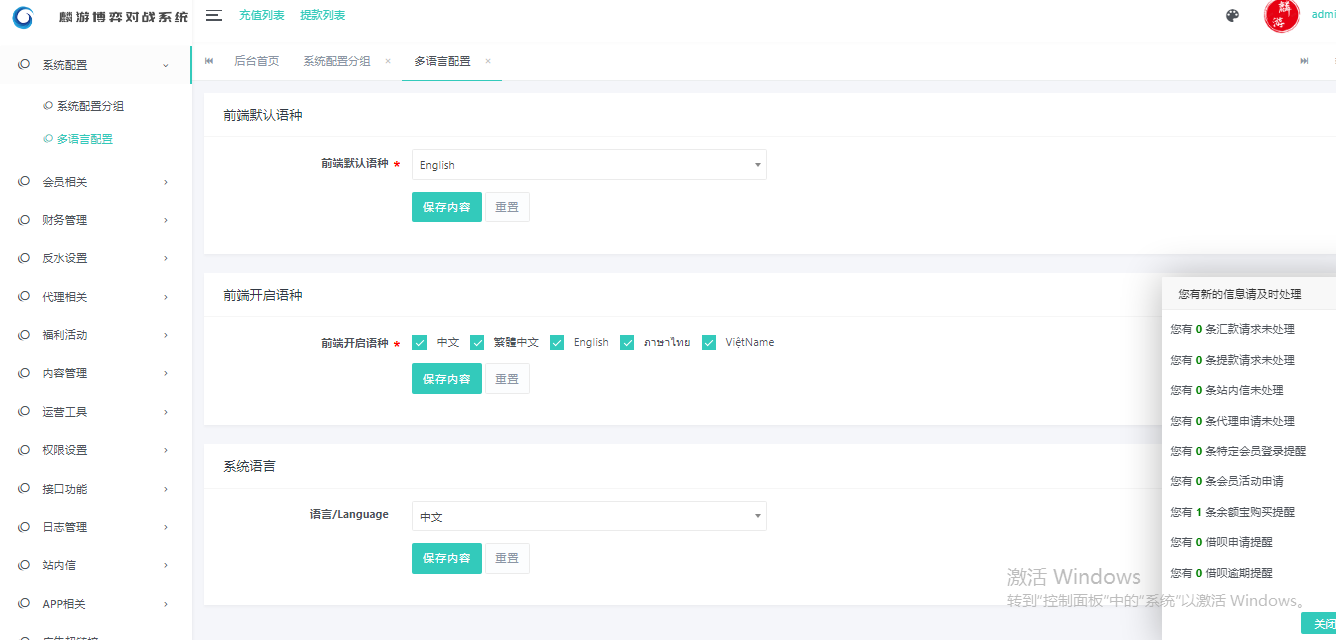Disable the VietName language checkbox

tap(709, 342)
